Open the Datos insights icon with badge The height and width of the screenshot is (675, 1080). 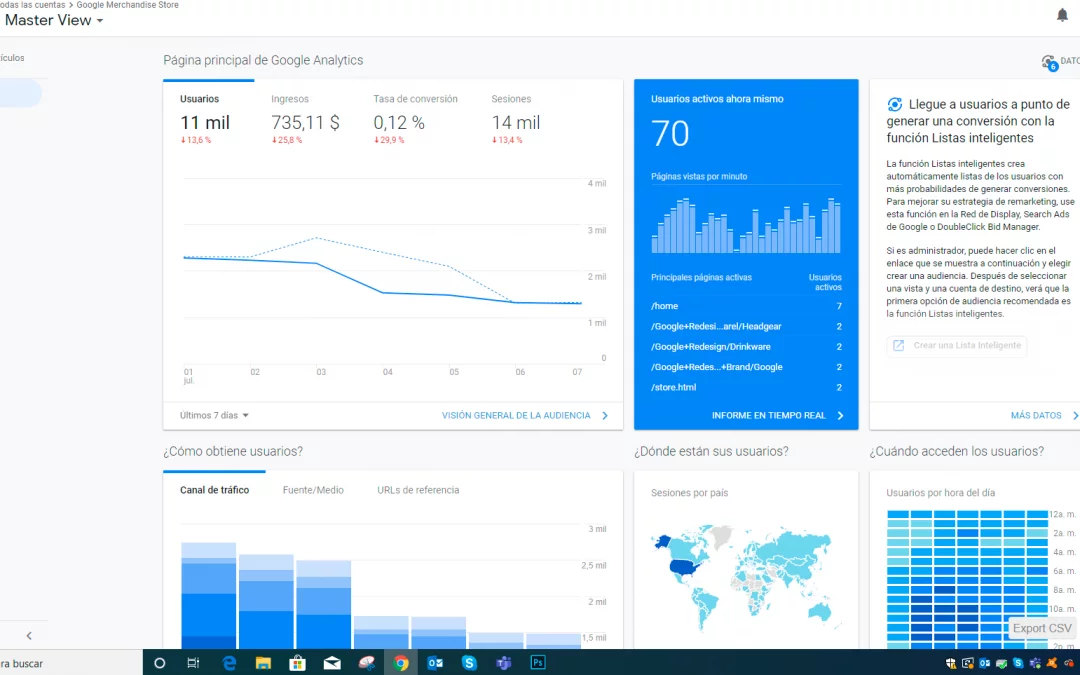pyautogui.click(x=1049, y=63)
